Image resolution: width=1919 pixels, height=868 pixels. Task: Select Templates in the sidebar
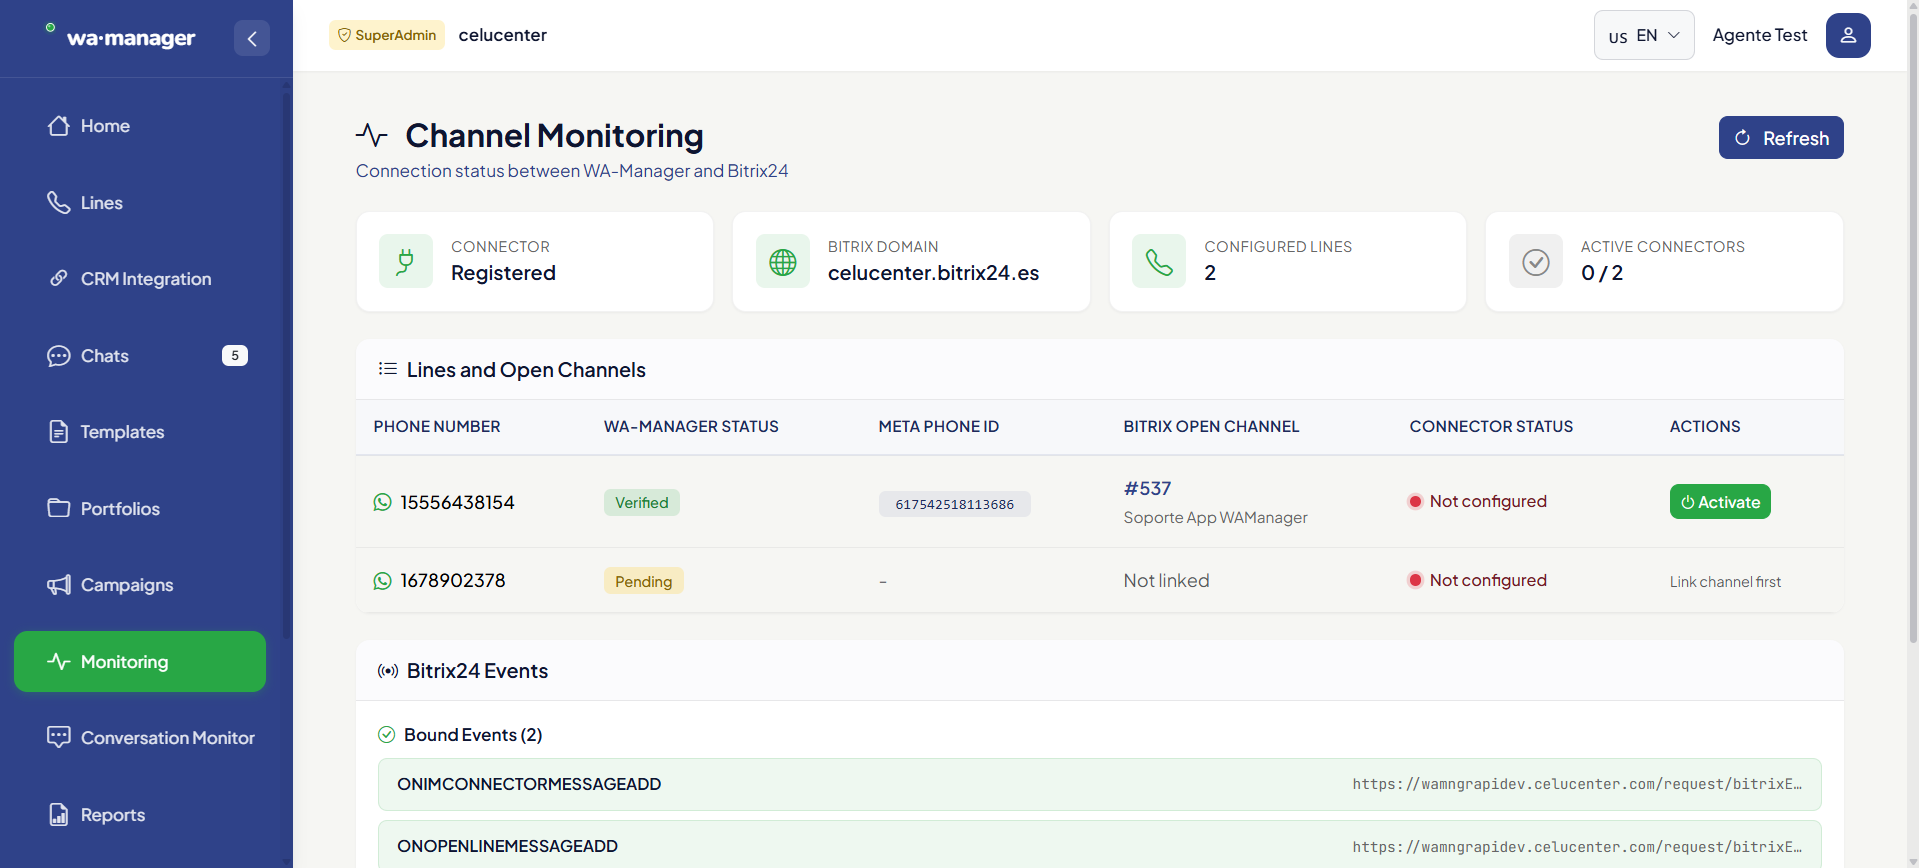[x=140, y=432]
